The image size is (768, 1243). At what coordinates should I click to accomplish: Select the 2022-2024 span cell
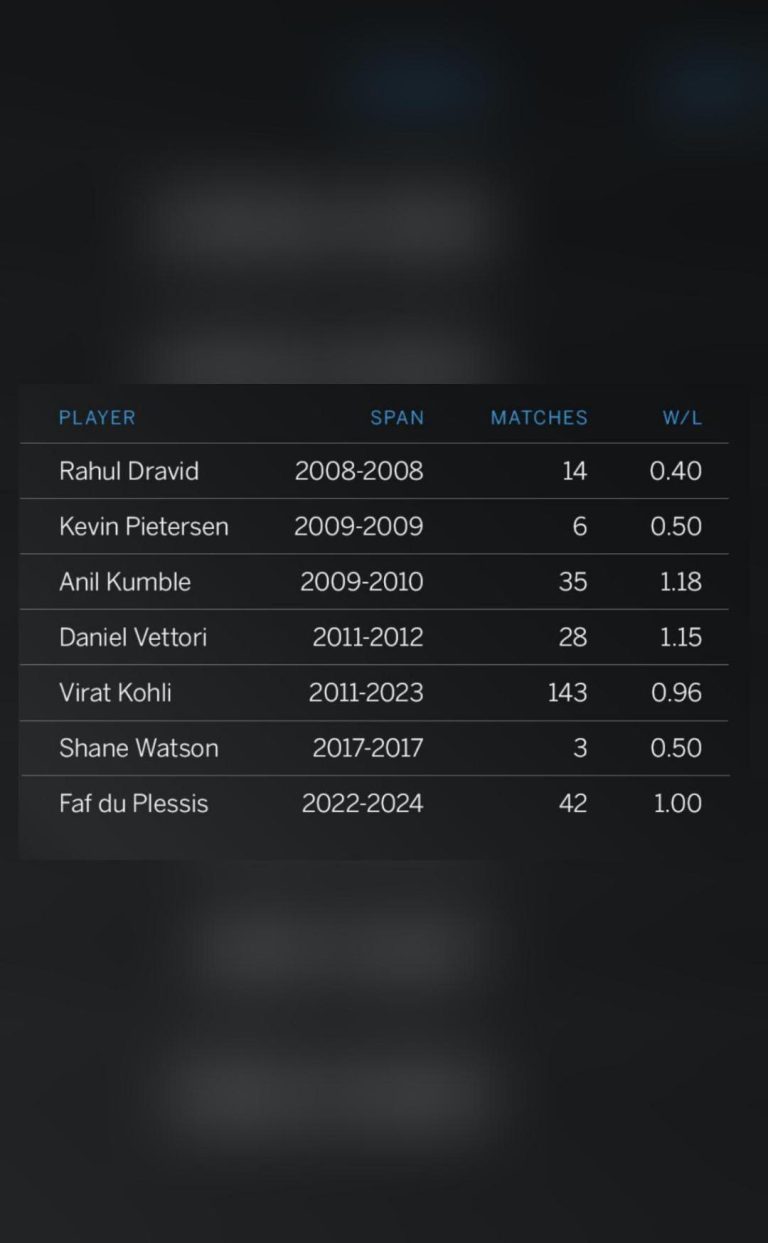pos(362,803)
